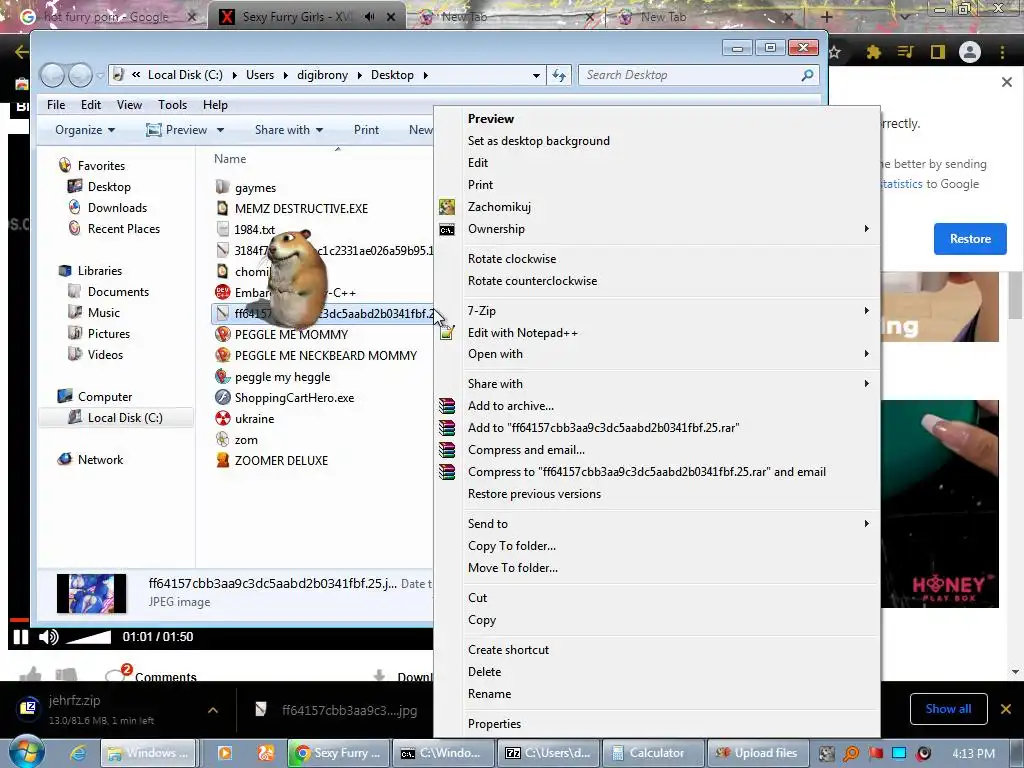The width and height of the screenshot is (1024, 768).
Task: Click the PEGGLE ME NECKBEARD MOMMY icon
Action: (x=223, y=355)
